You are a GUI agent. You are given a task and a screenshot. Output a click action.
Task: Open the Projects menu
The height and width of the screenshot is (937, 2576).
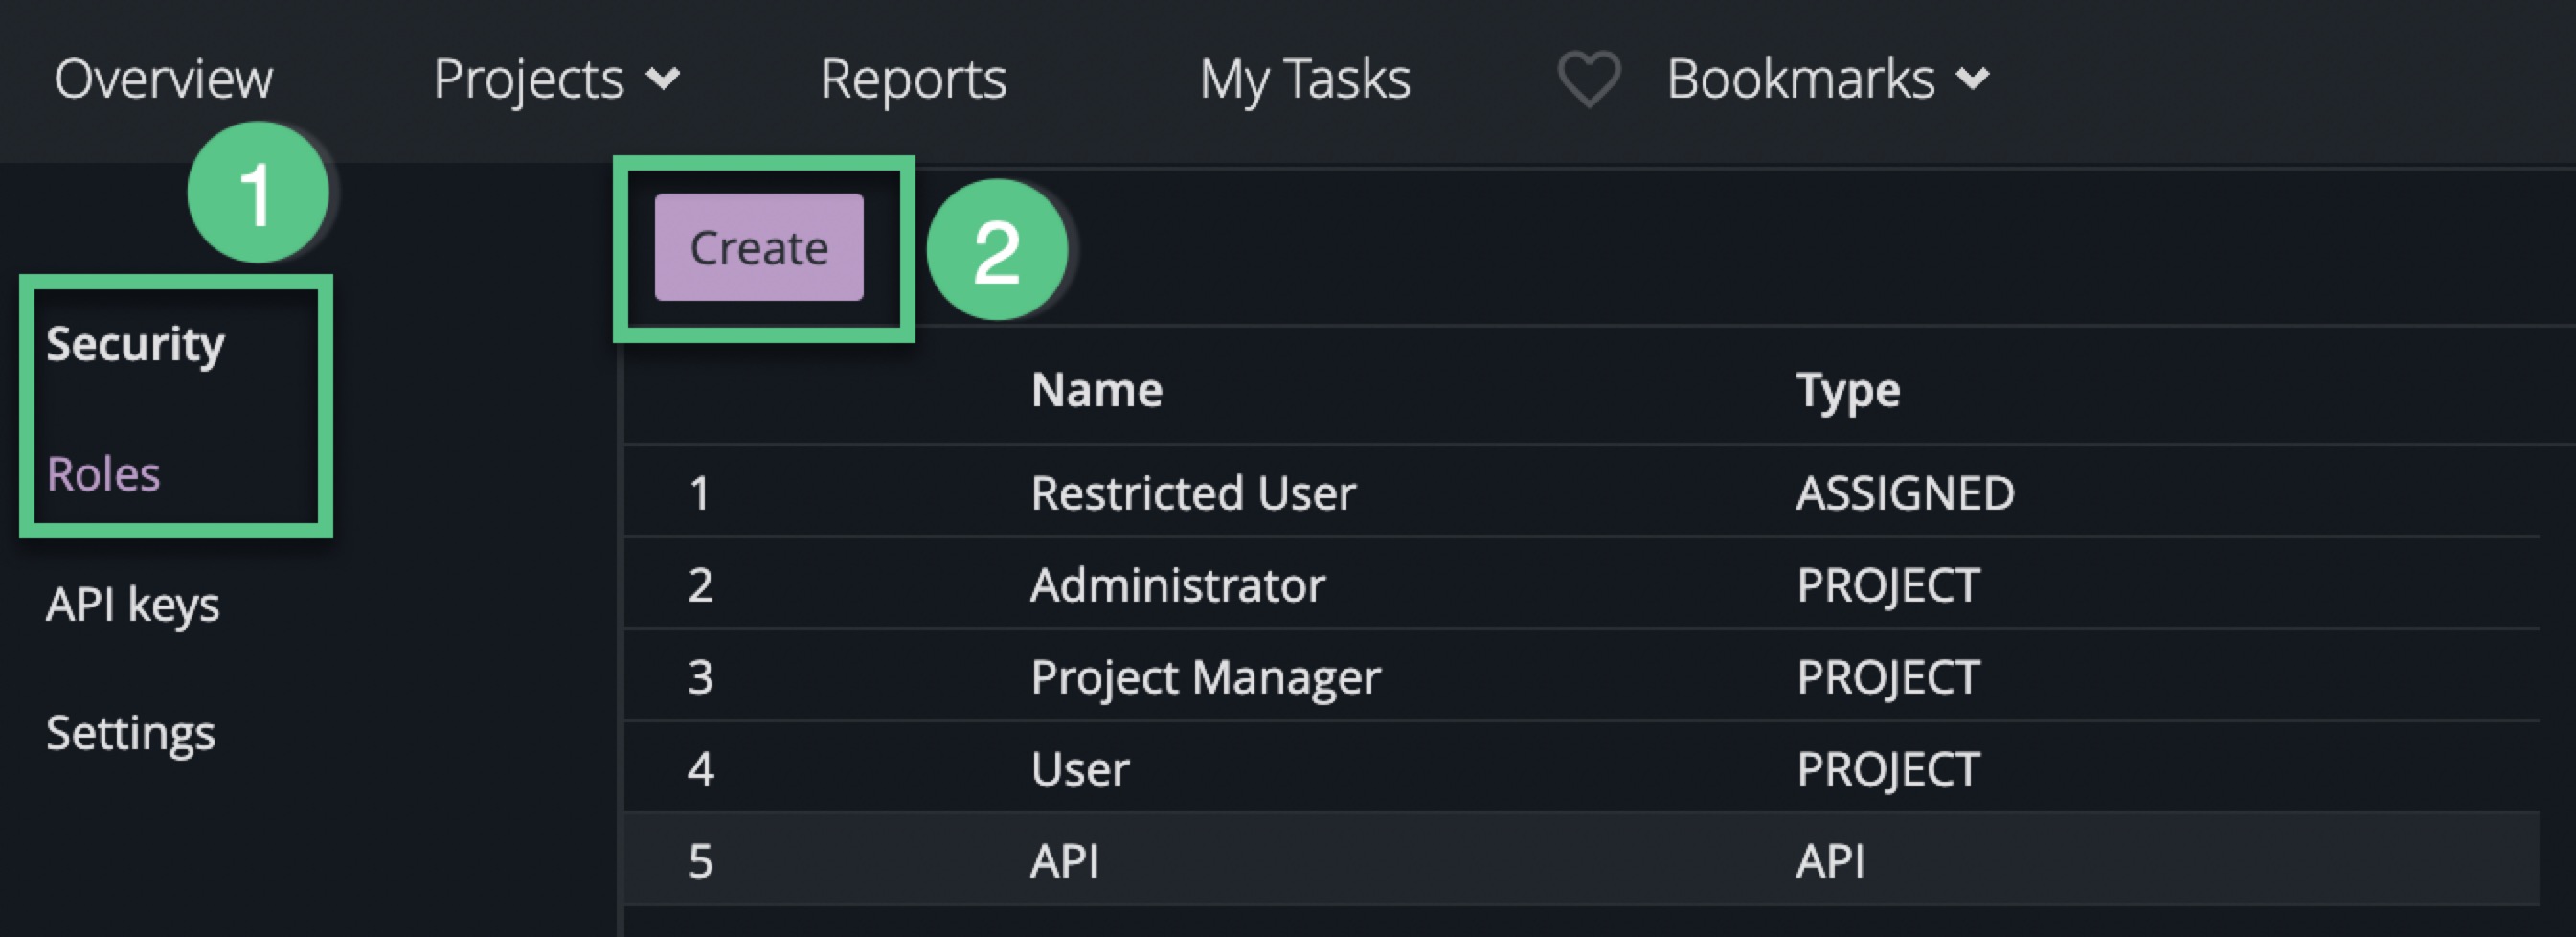[528, 79]
